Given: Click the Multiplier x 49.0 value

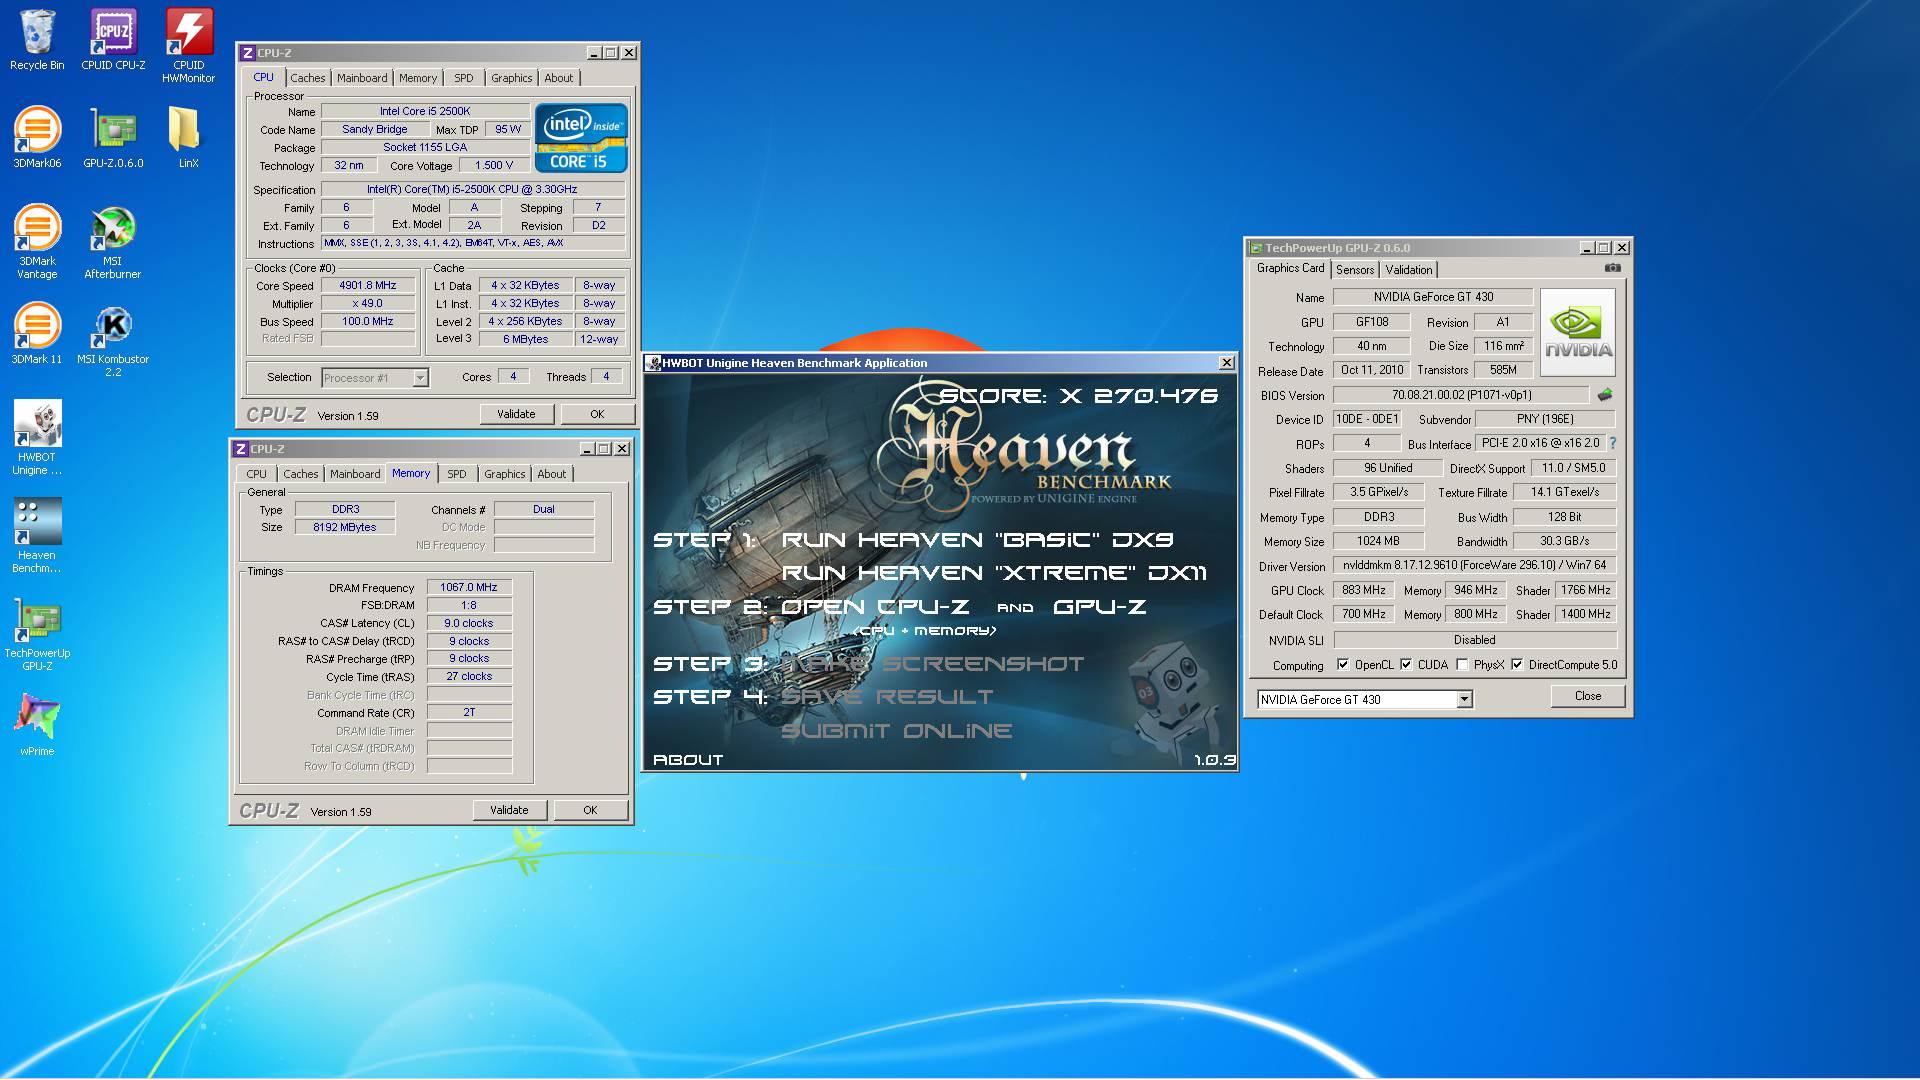Looking at the screenshot, I should pyautogui.click(x=368, y=303).
